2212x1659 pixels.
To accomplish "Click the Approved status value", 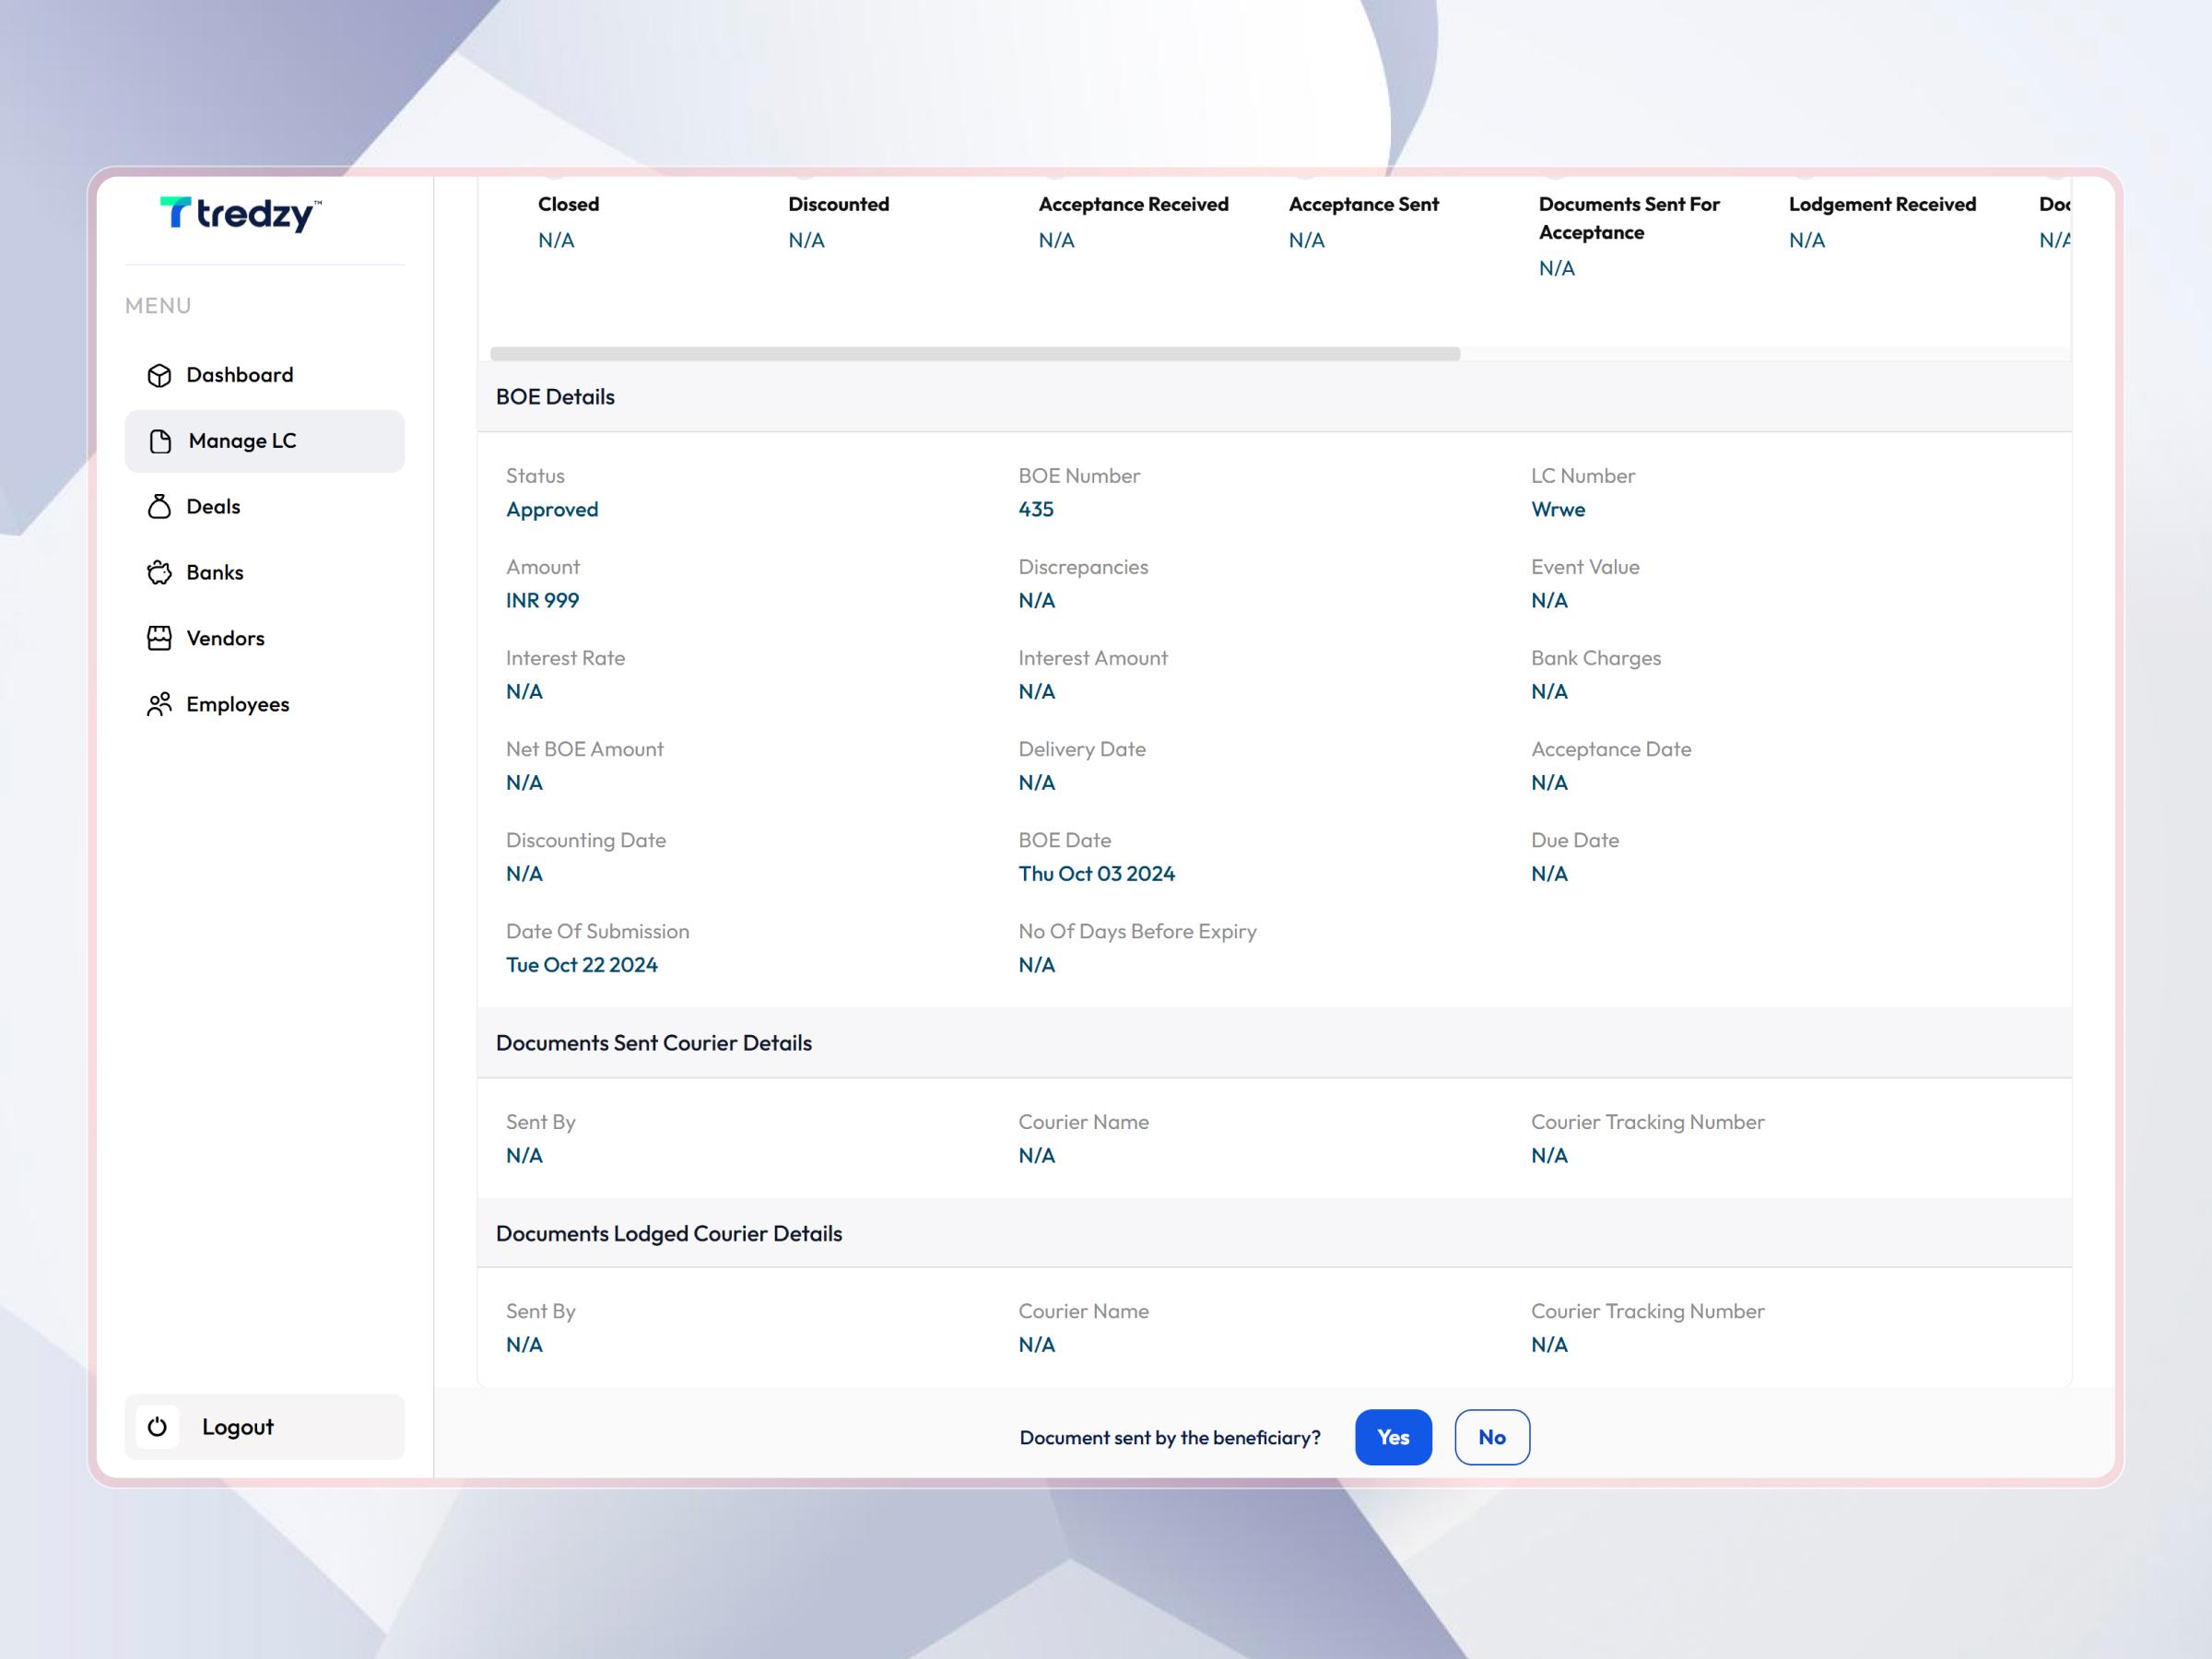I will [551, 509].
